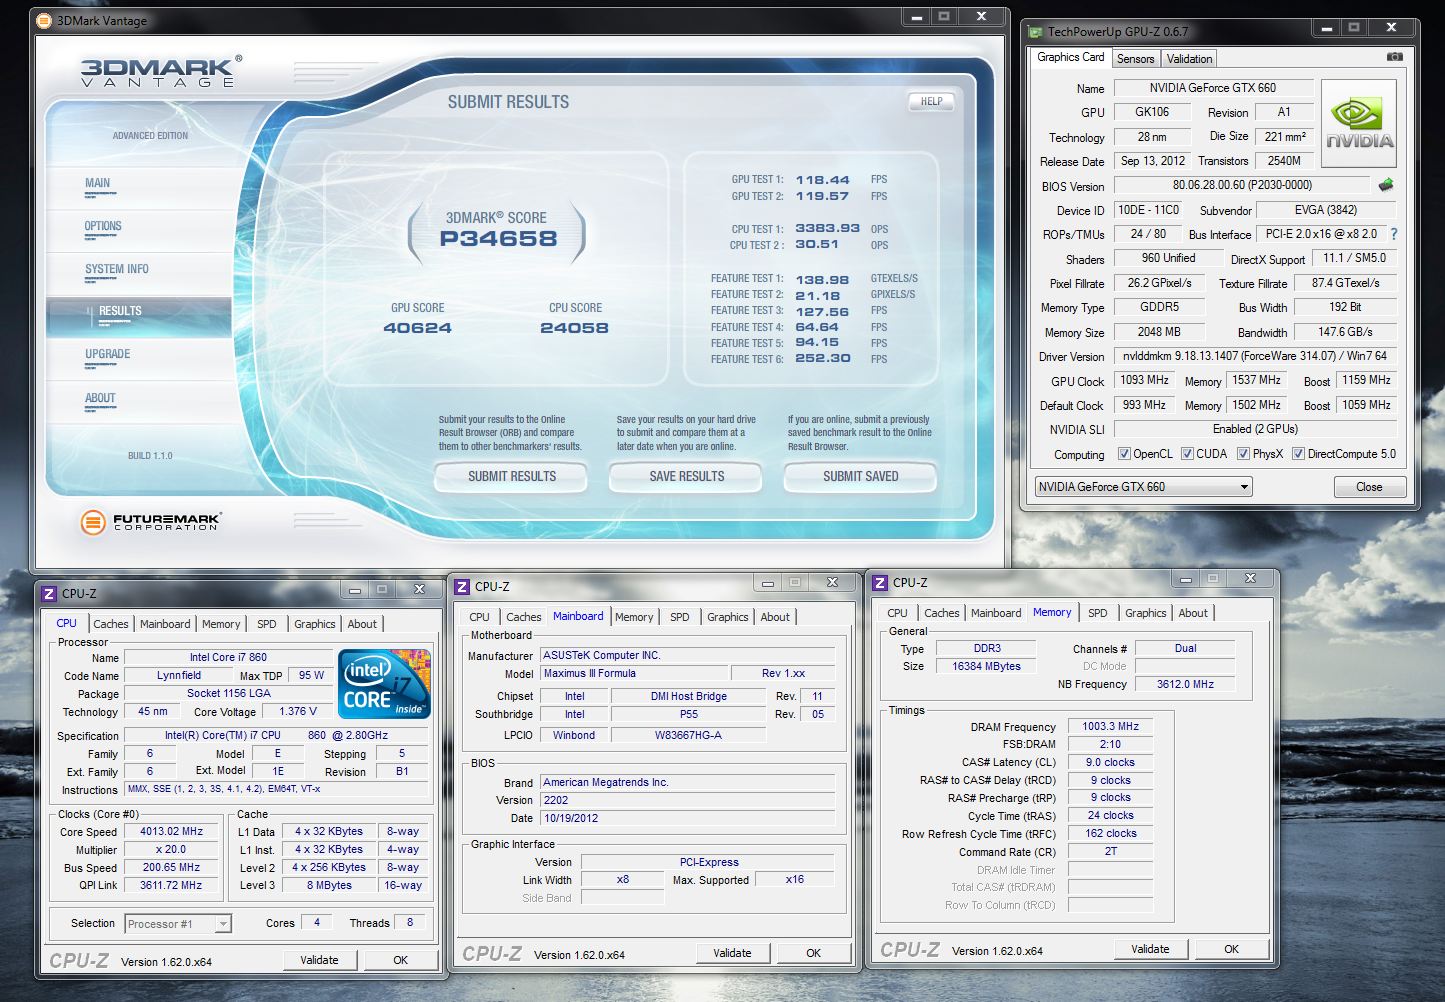Click the BIOS save chip icon
The image size is (1445, 1002).
[1386, 185]
